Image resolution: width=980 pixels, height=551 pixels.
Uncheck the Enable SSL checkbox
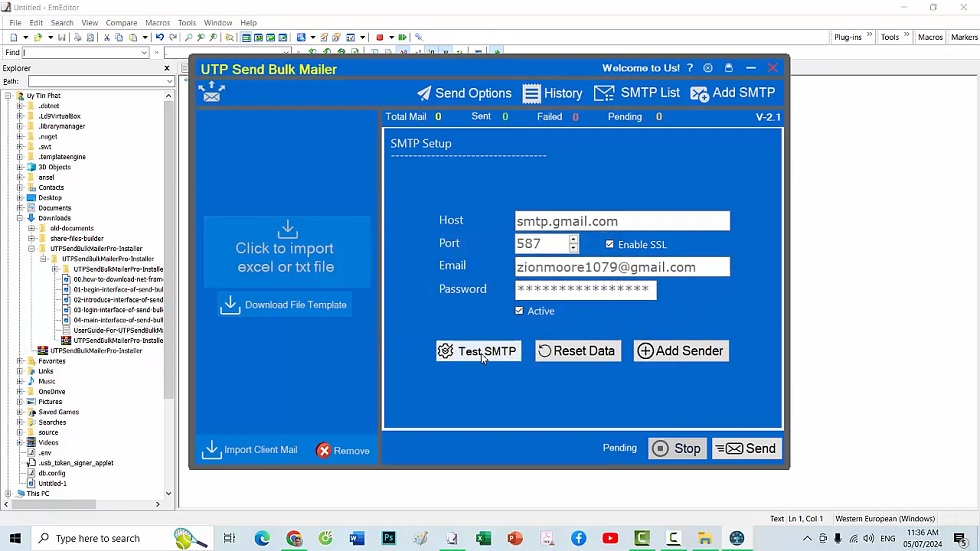610,244
